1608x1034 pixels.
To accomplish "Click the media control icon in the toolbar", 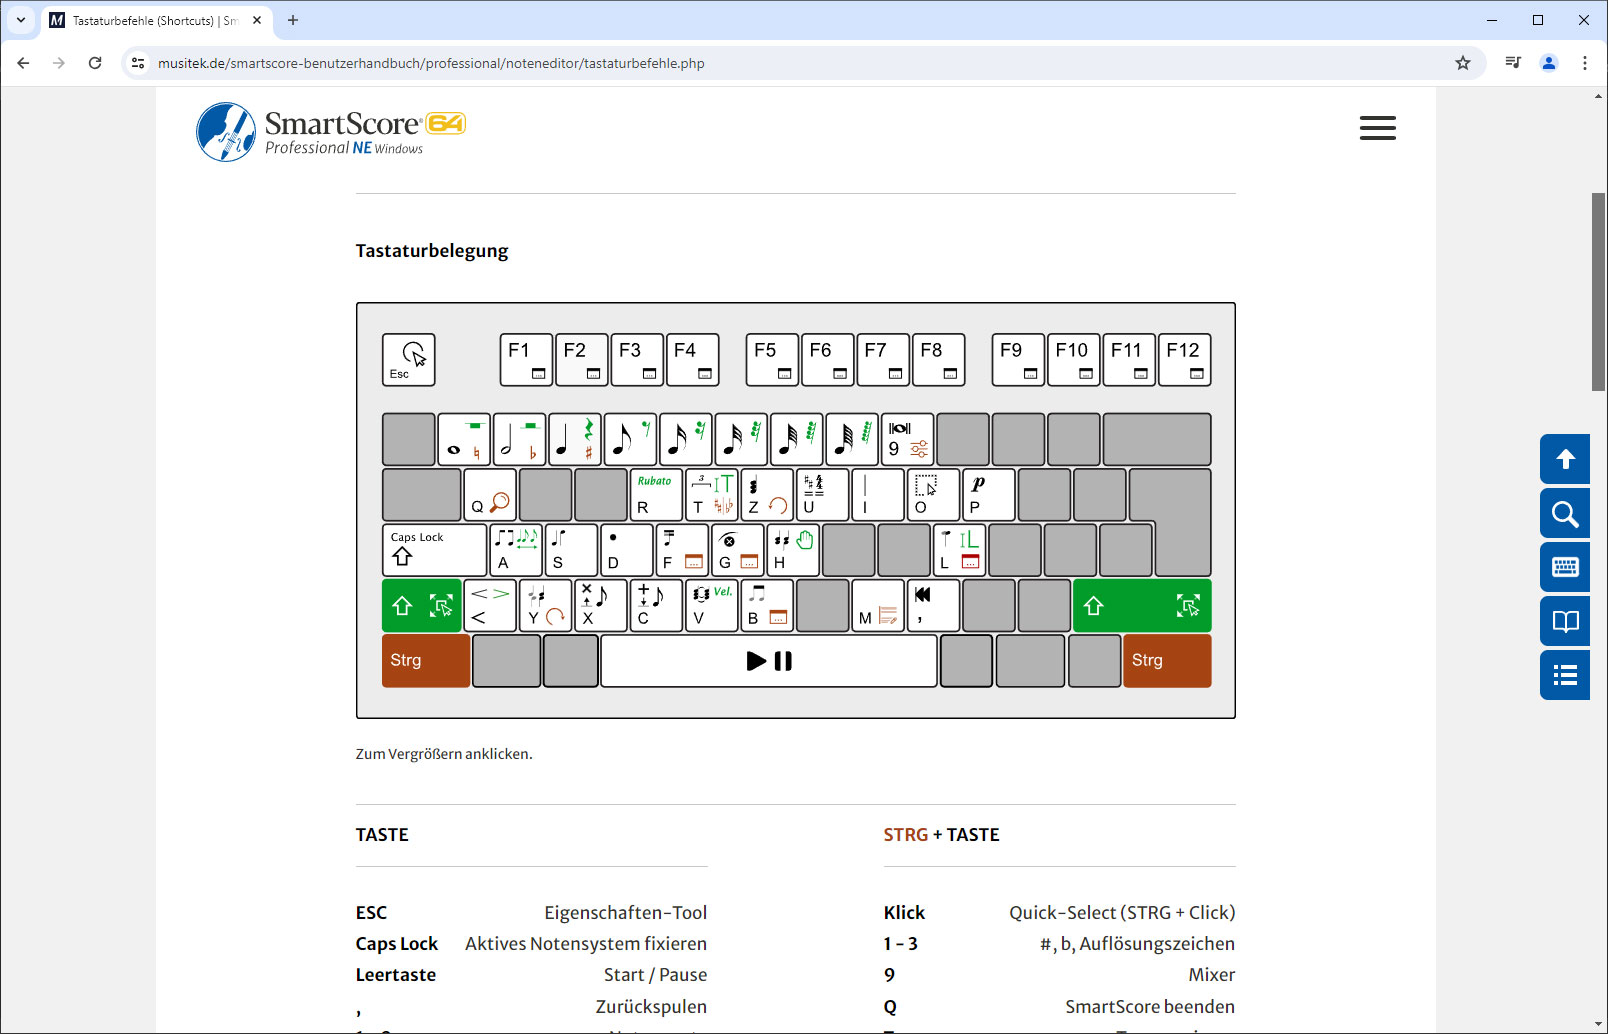I will [x=1513, y=63].
